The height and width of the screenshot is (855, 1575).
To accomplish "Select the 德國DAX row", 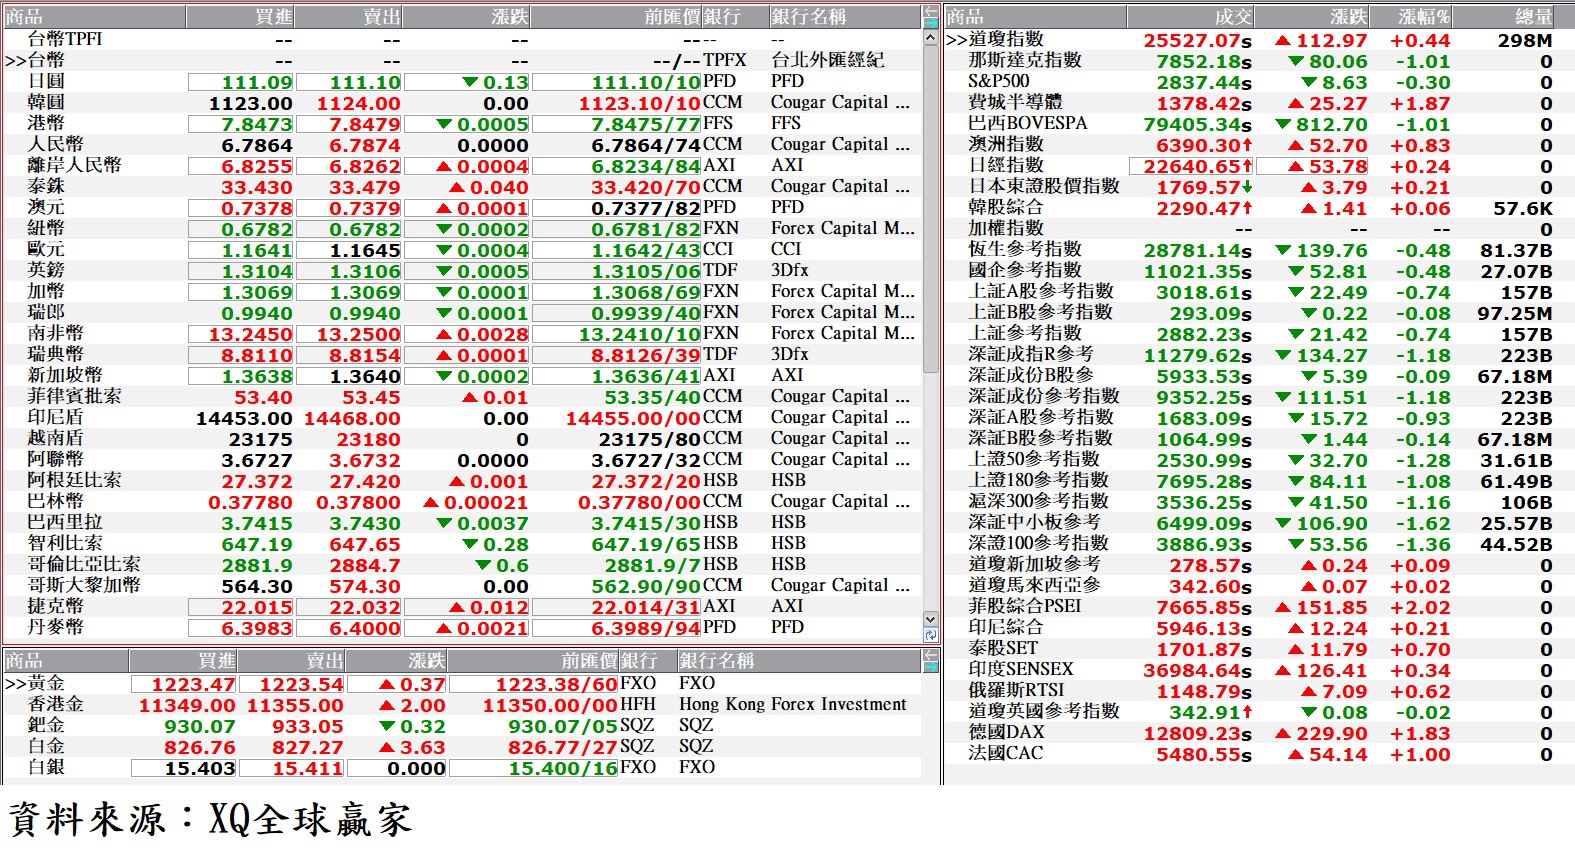I will pos(1259,732).
